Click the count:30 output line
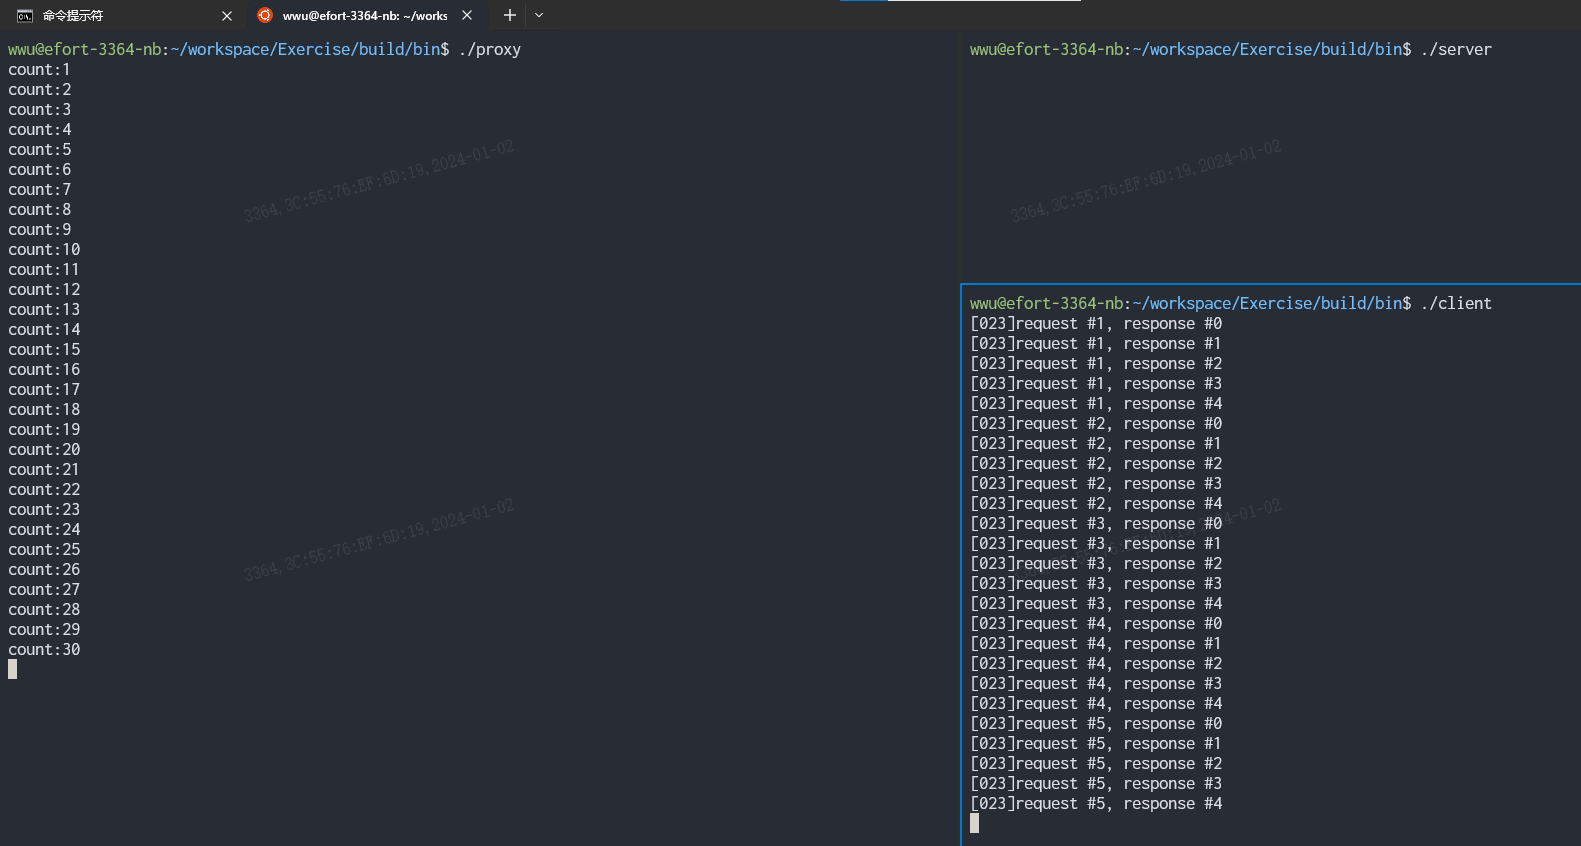 pyautogui.click(x=45, y=649)
